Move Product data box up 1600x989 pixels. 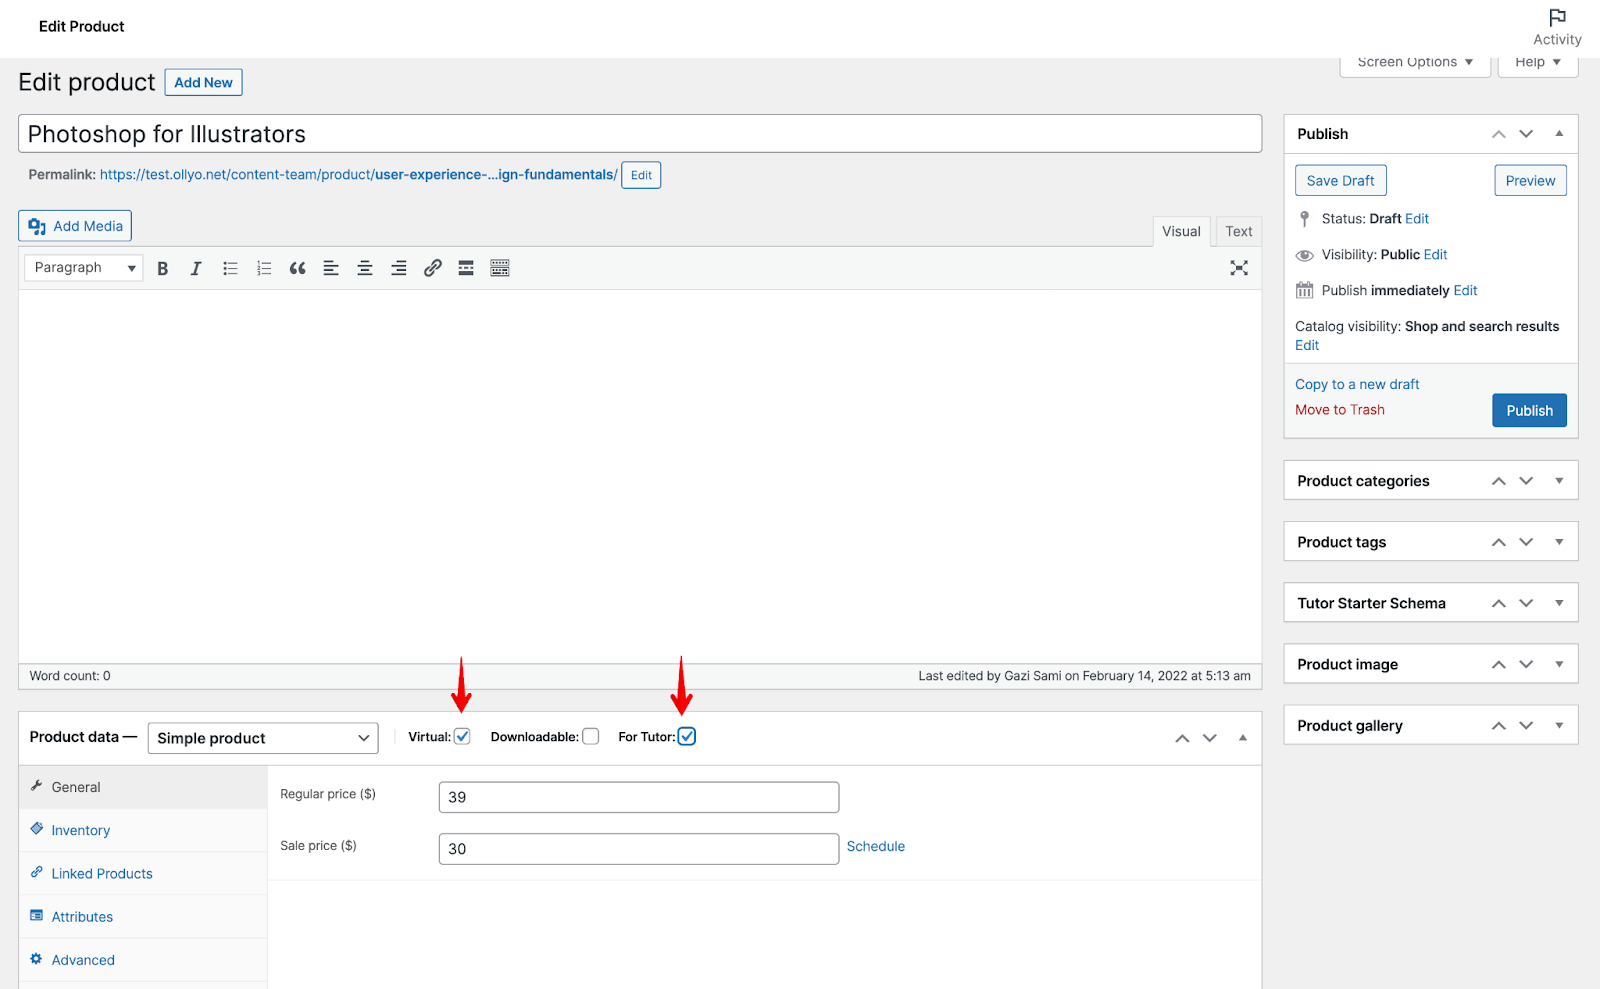pos(1182,738)
